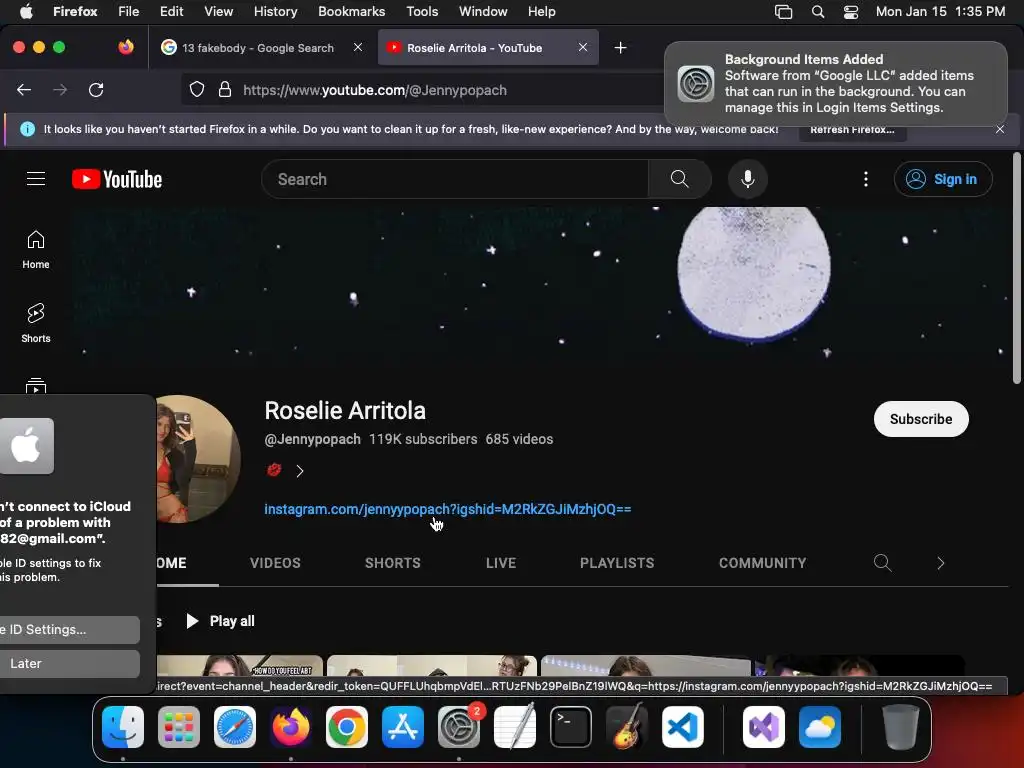Open the Tools menu
1024x768 pixels.
[x=422, y=12]
